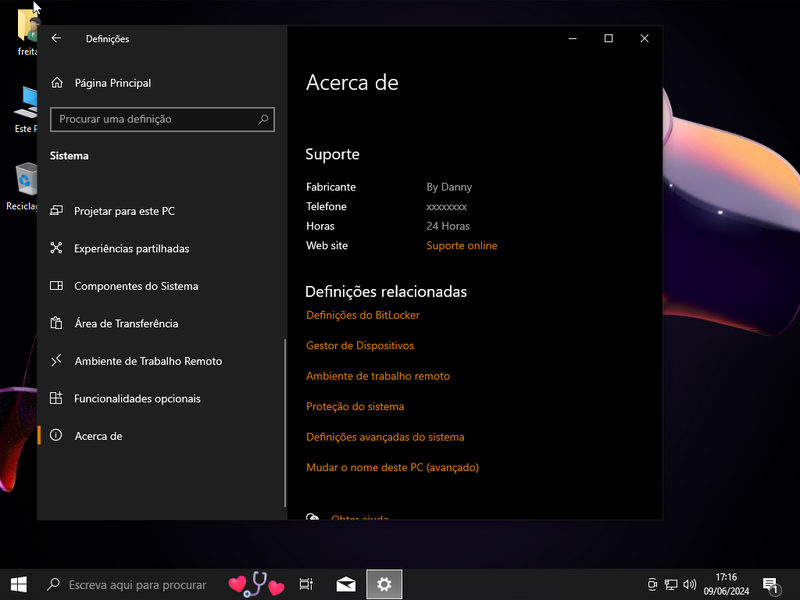
Task: Open Definições avançadas do sistema link
Action: click(385, 437)
